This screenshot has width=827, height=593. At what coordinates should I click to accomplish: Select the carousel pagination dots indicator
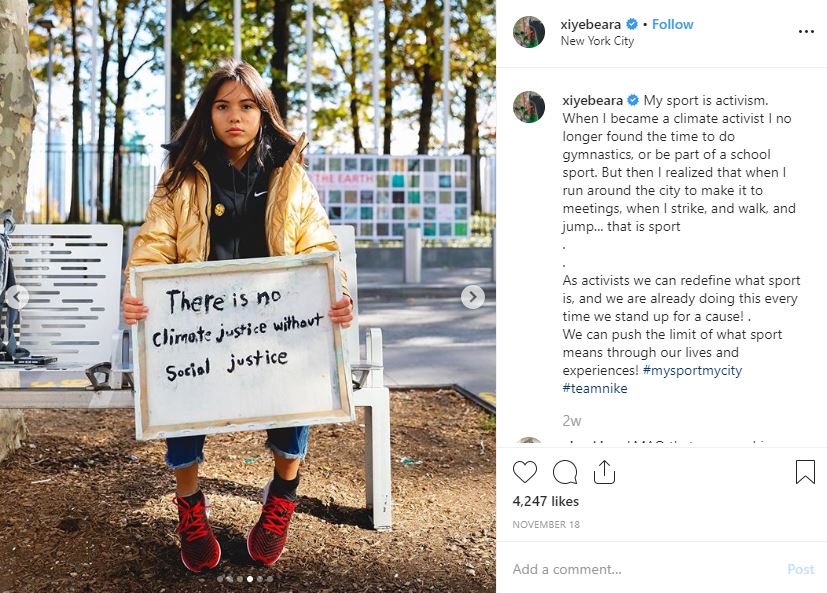245,579
